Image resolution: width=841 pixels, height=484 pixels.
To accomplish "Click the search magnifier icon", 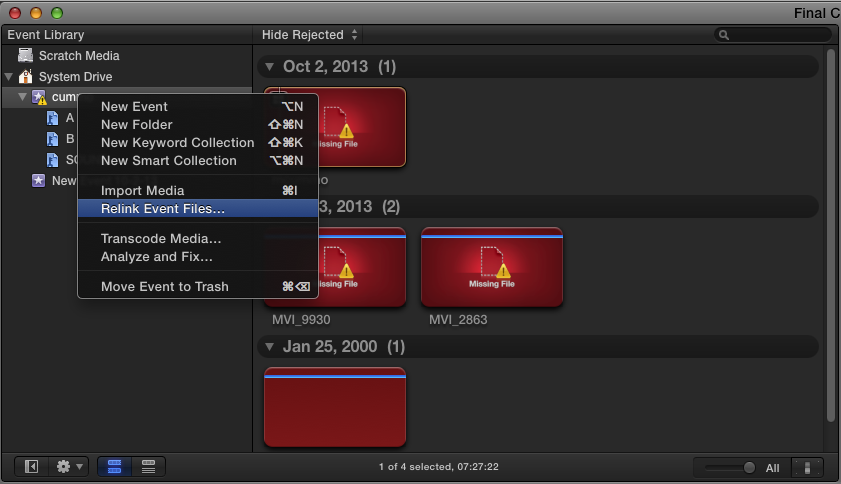I will coord(724,35).
